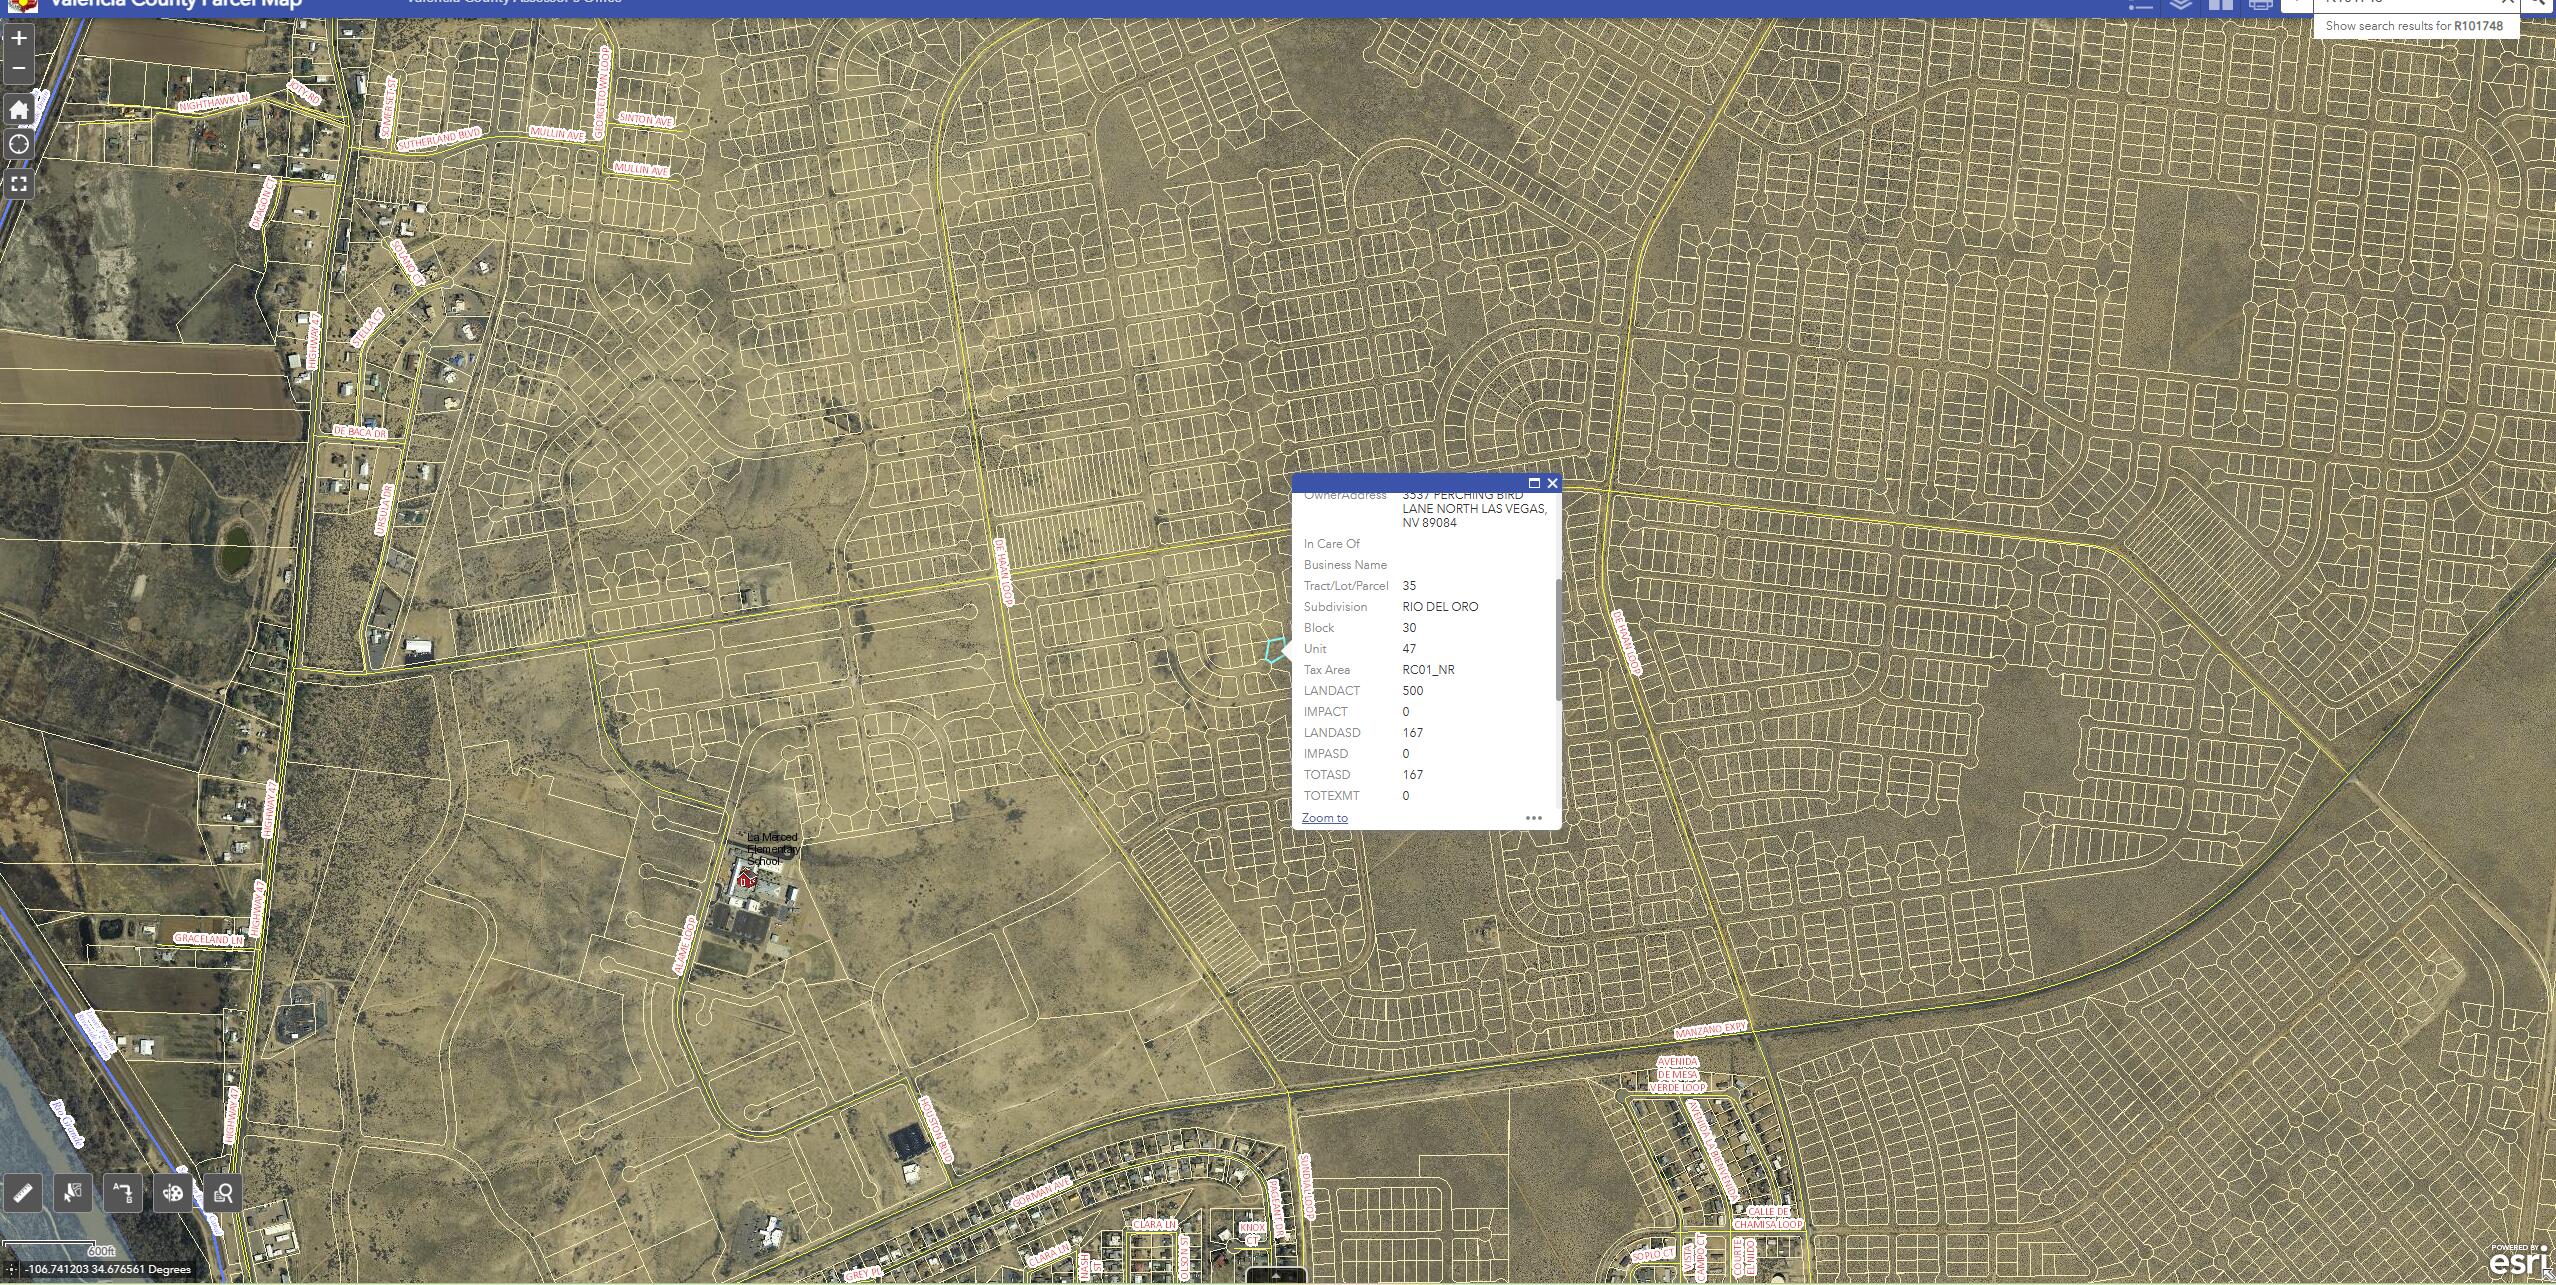Open the Basemap Gallery widget

2221,5
